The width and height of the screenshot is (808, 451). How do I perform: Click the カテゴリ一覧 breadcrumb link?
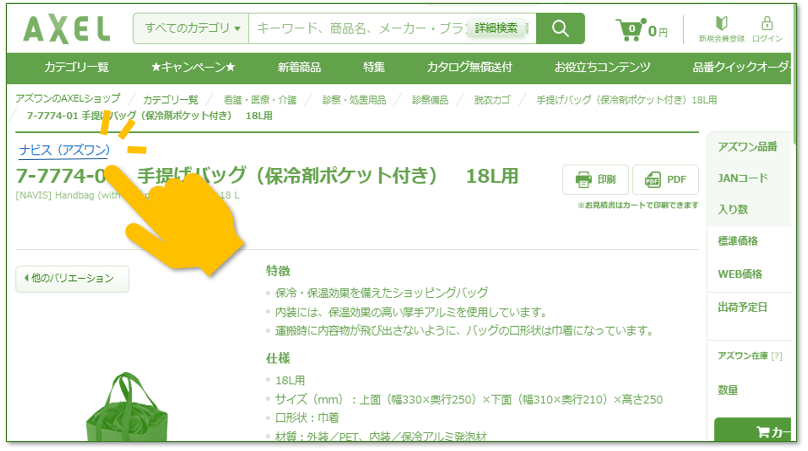pyautogui.click(x=171, y=100)
